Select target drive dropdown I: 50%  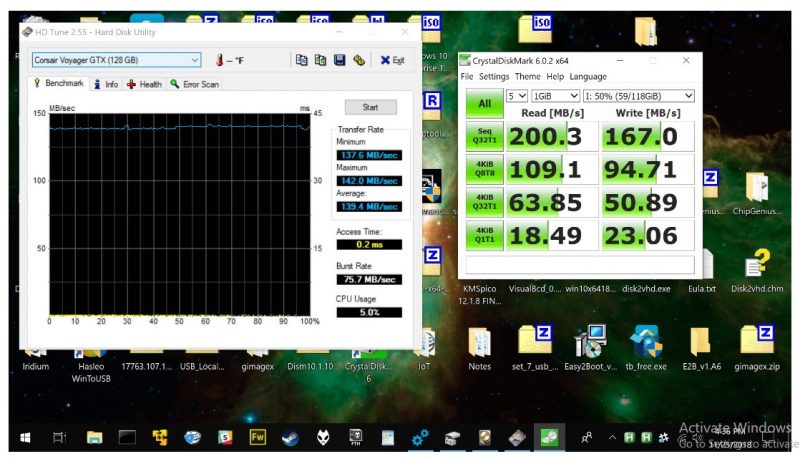[639, 96]
